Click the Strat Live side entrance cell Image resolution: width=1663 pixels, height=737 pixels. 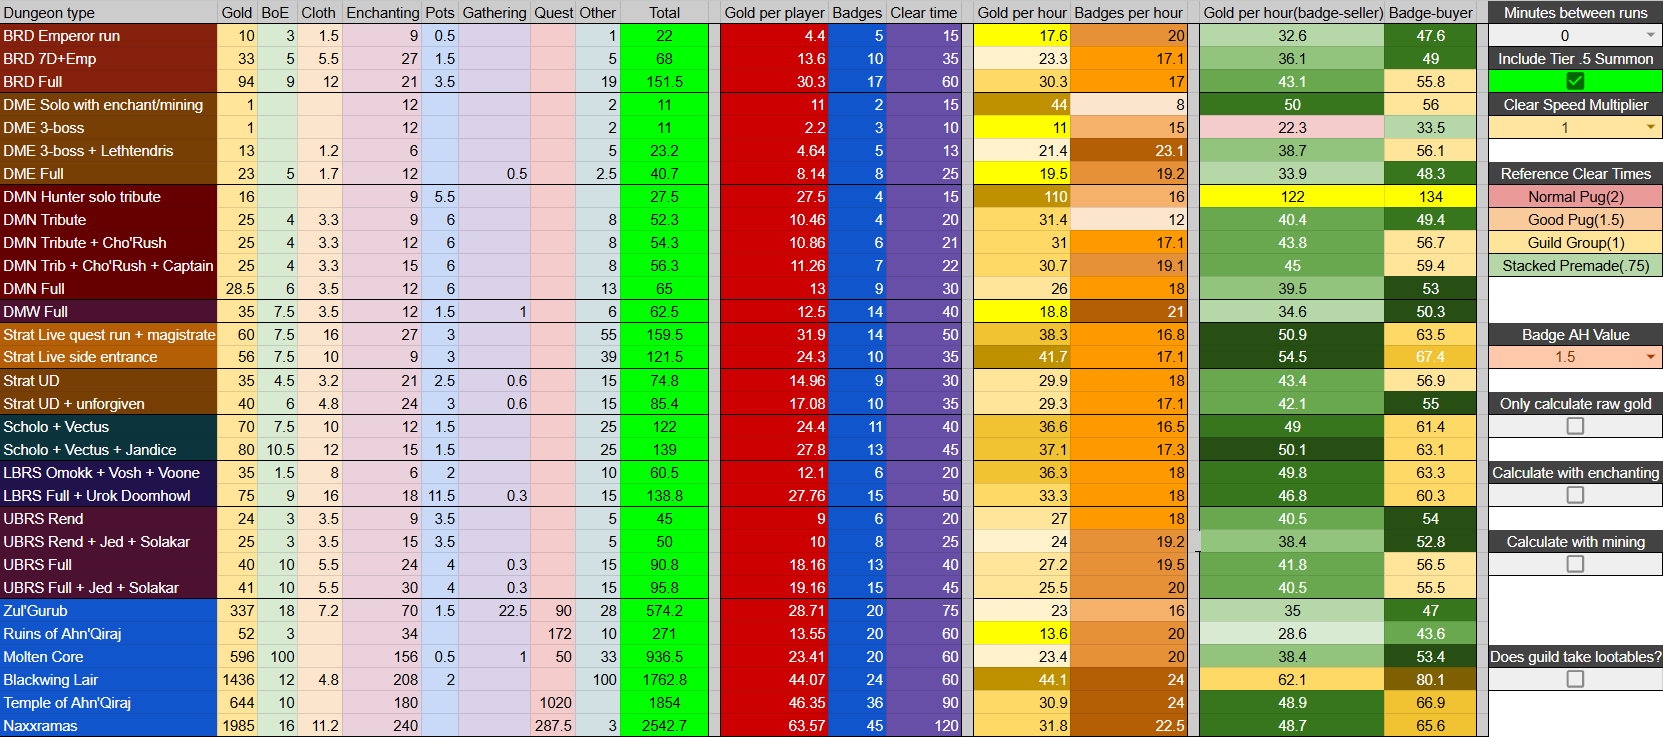click(x=108, y=357)
